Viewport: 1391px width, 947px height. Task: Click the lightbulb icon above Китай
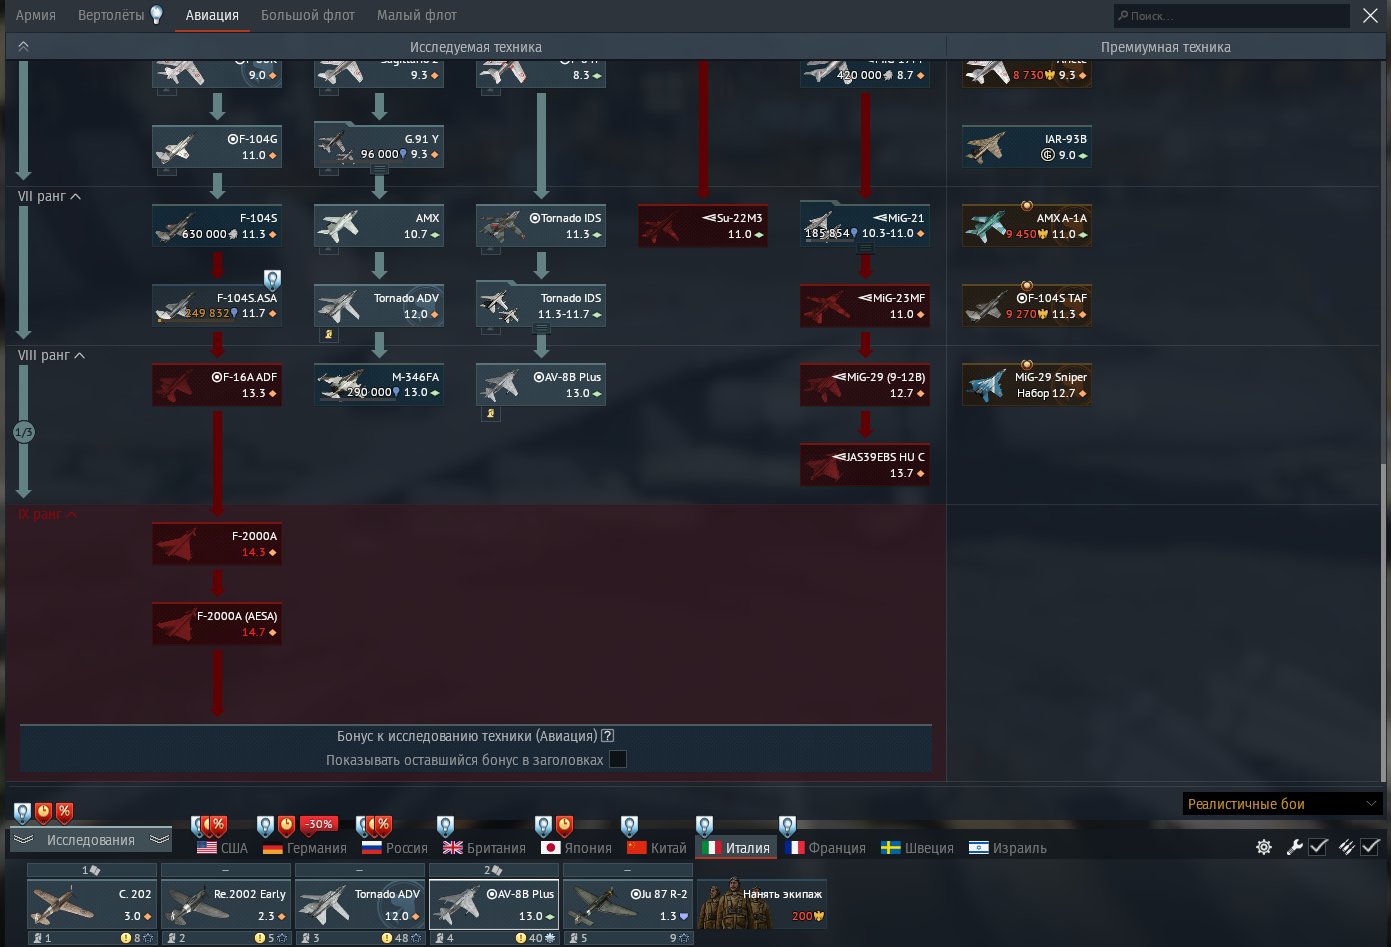click(629, 826)
